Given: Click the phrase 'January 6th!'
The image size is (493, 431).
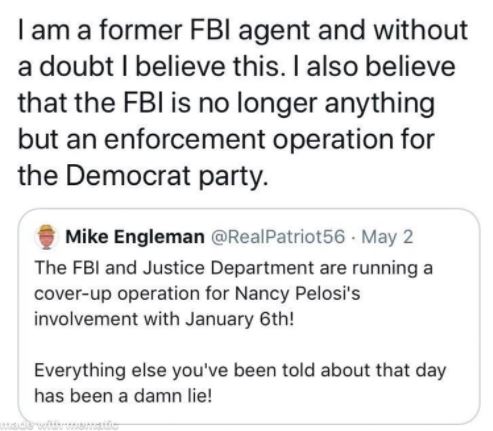Looking at the screenshot, I should [x=240, y=319].
